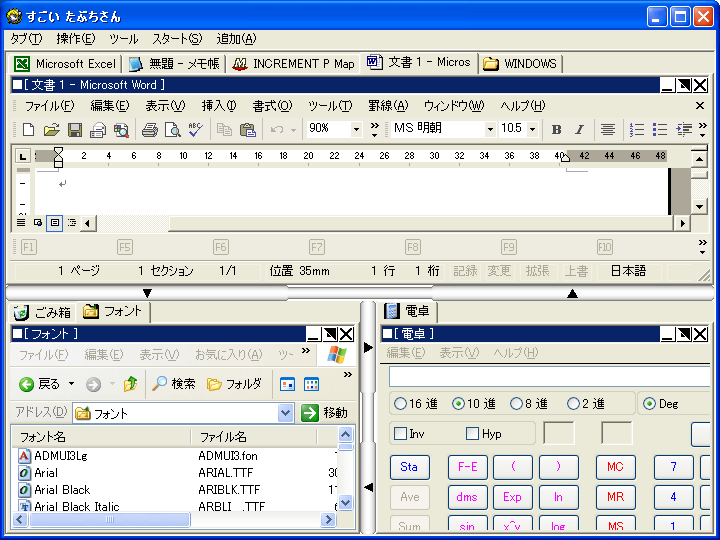Image resolution: width=720 pixels, height=540 pixels.
Task: Click the New blank document icon in Word
Action: pos(28,129)
